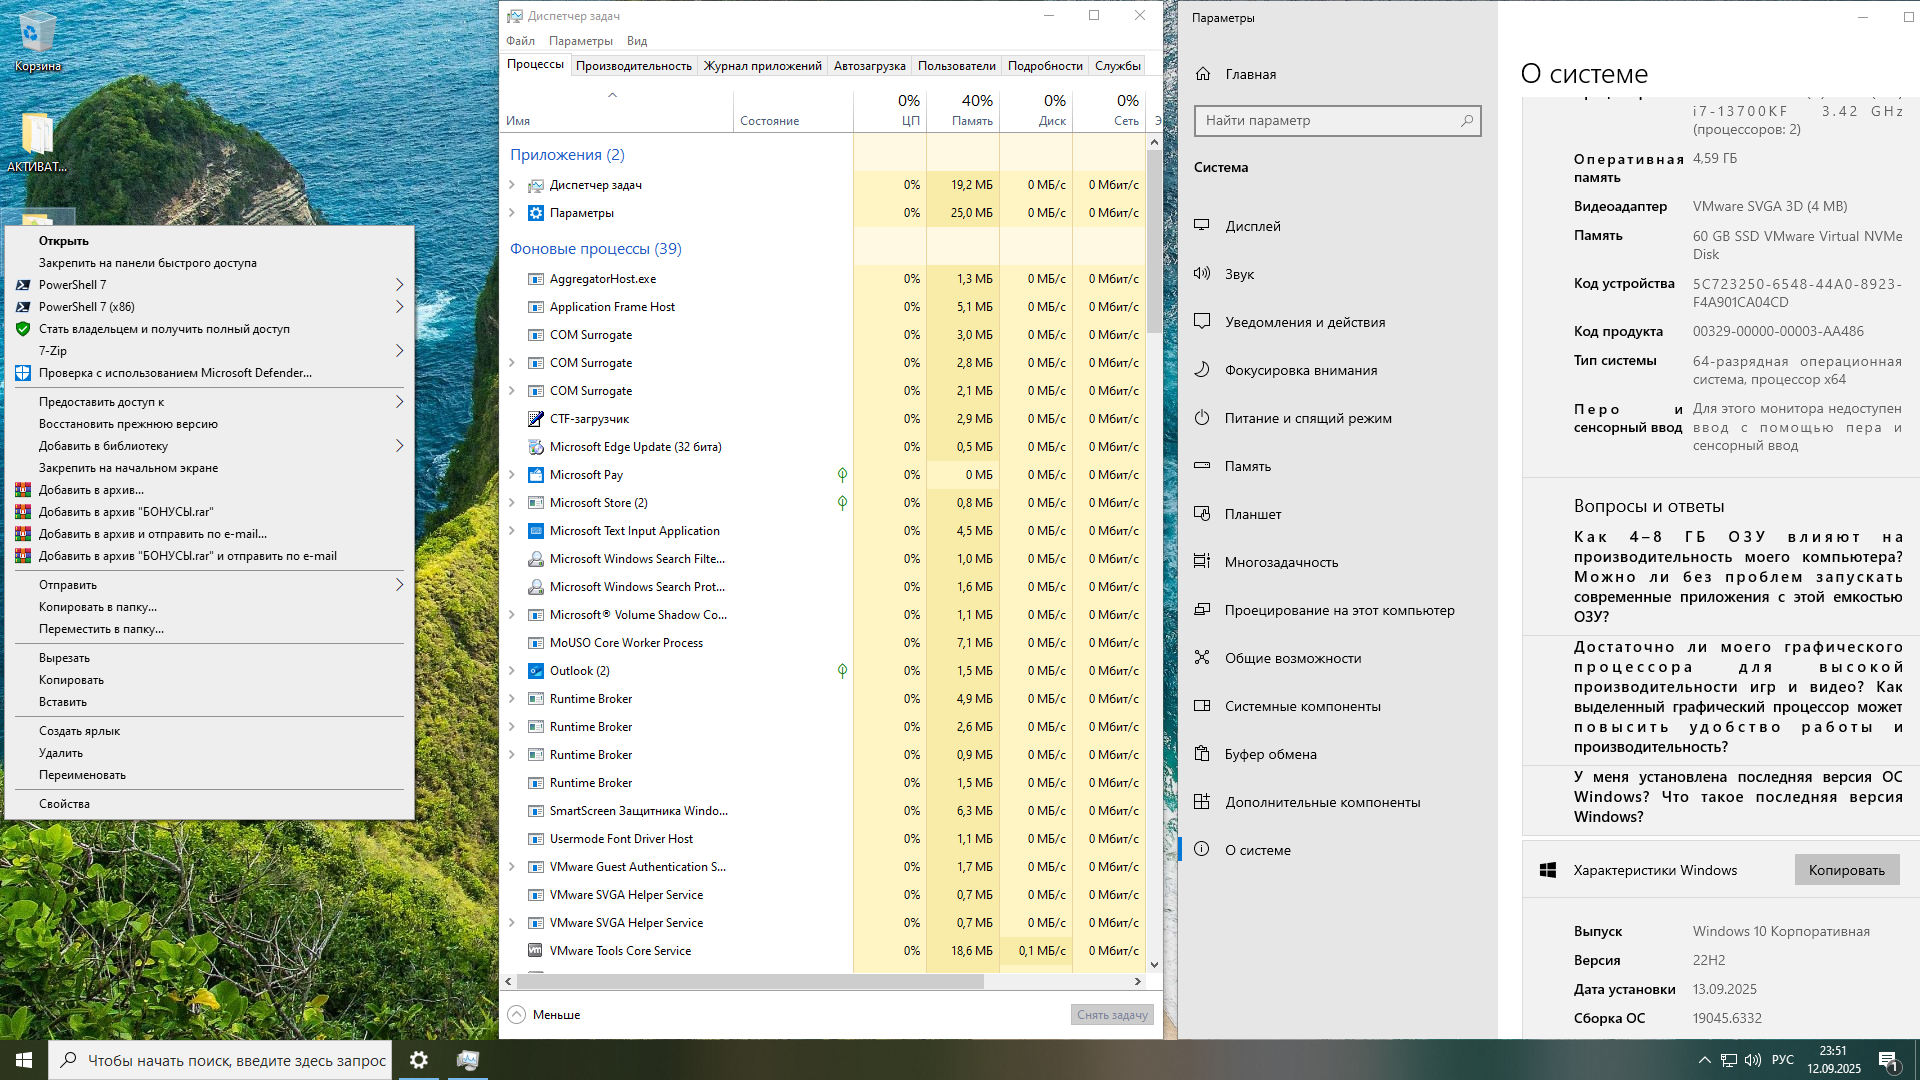This screenshot has height=1080, width=1920.
Task: Open the Файл menu in Task Manager
Action: [x=520, y=41]
